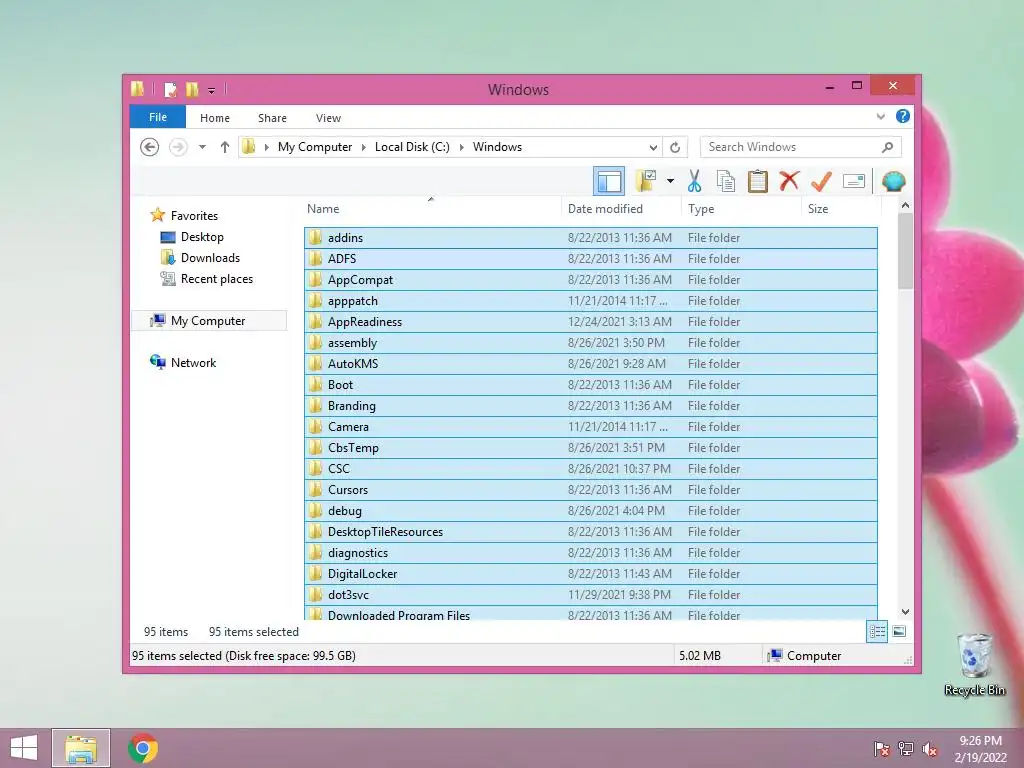Viewport: 1024px width, 768px height.
Task: Select the DigitalLocker folder
Action: tap(590, 573)
